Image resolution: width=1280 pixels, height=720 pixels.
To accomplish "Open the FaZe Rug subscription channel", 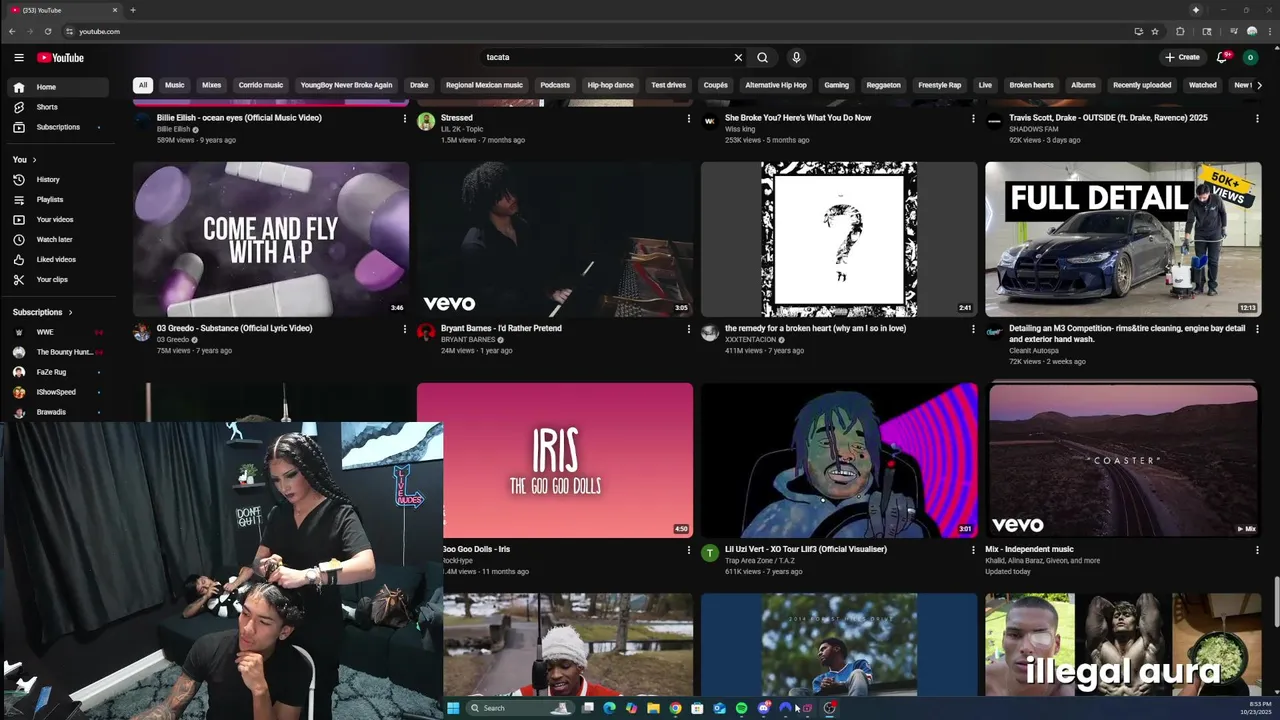I will click(x=60, y=372).
